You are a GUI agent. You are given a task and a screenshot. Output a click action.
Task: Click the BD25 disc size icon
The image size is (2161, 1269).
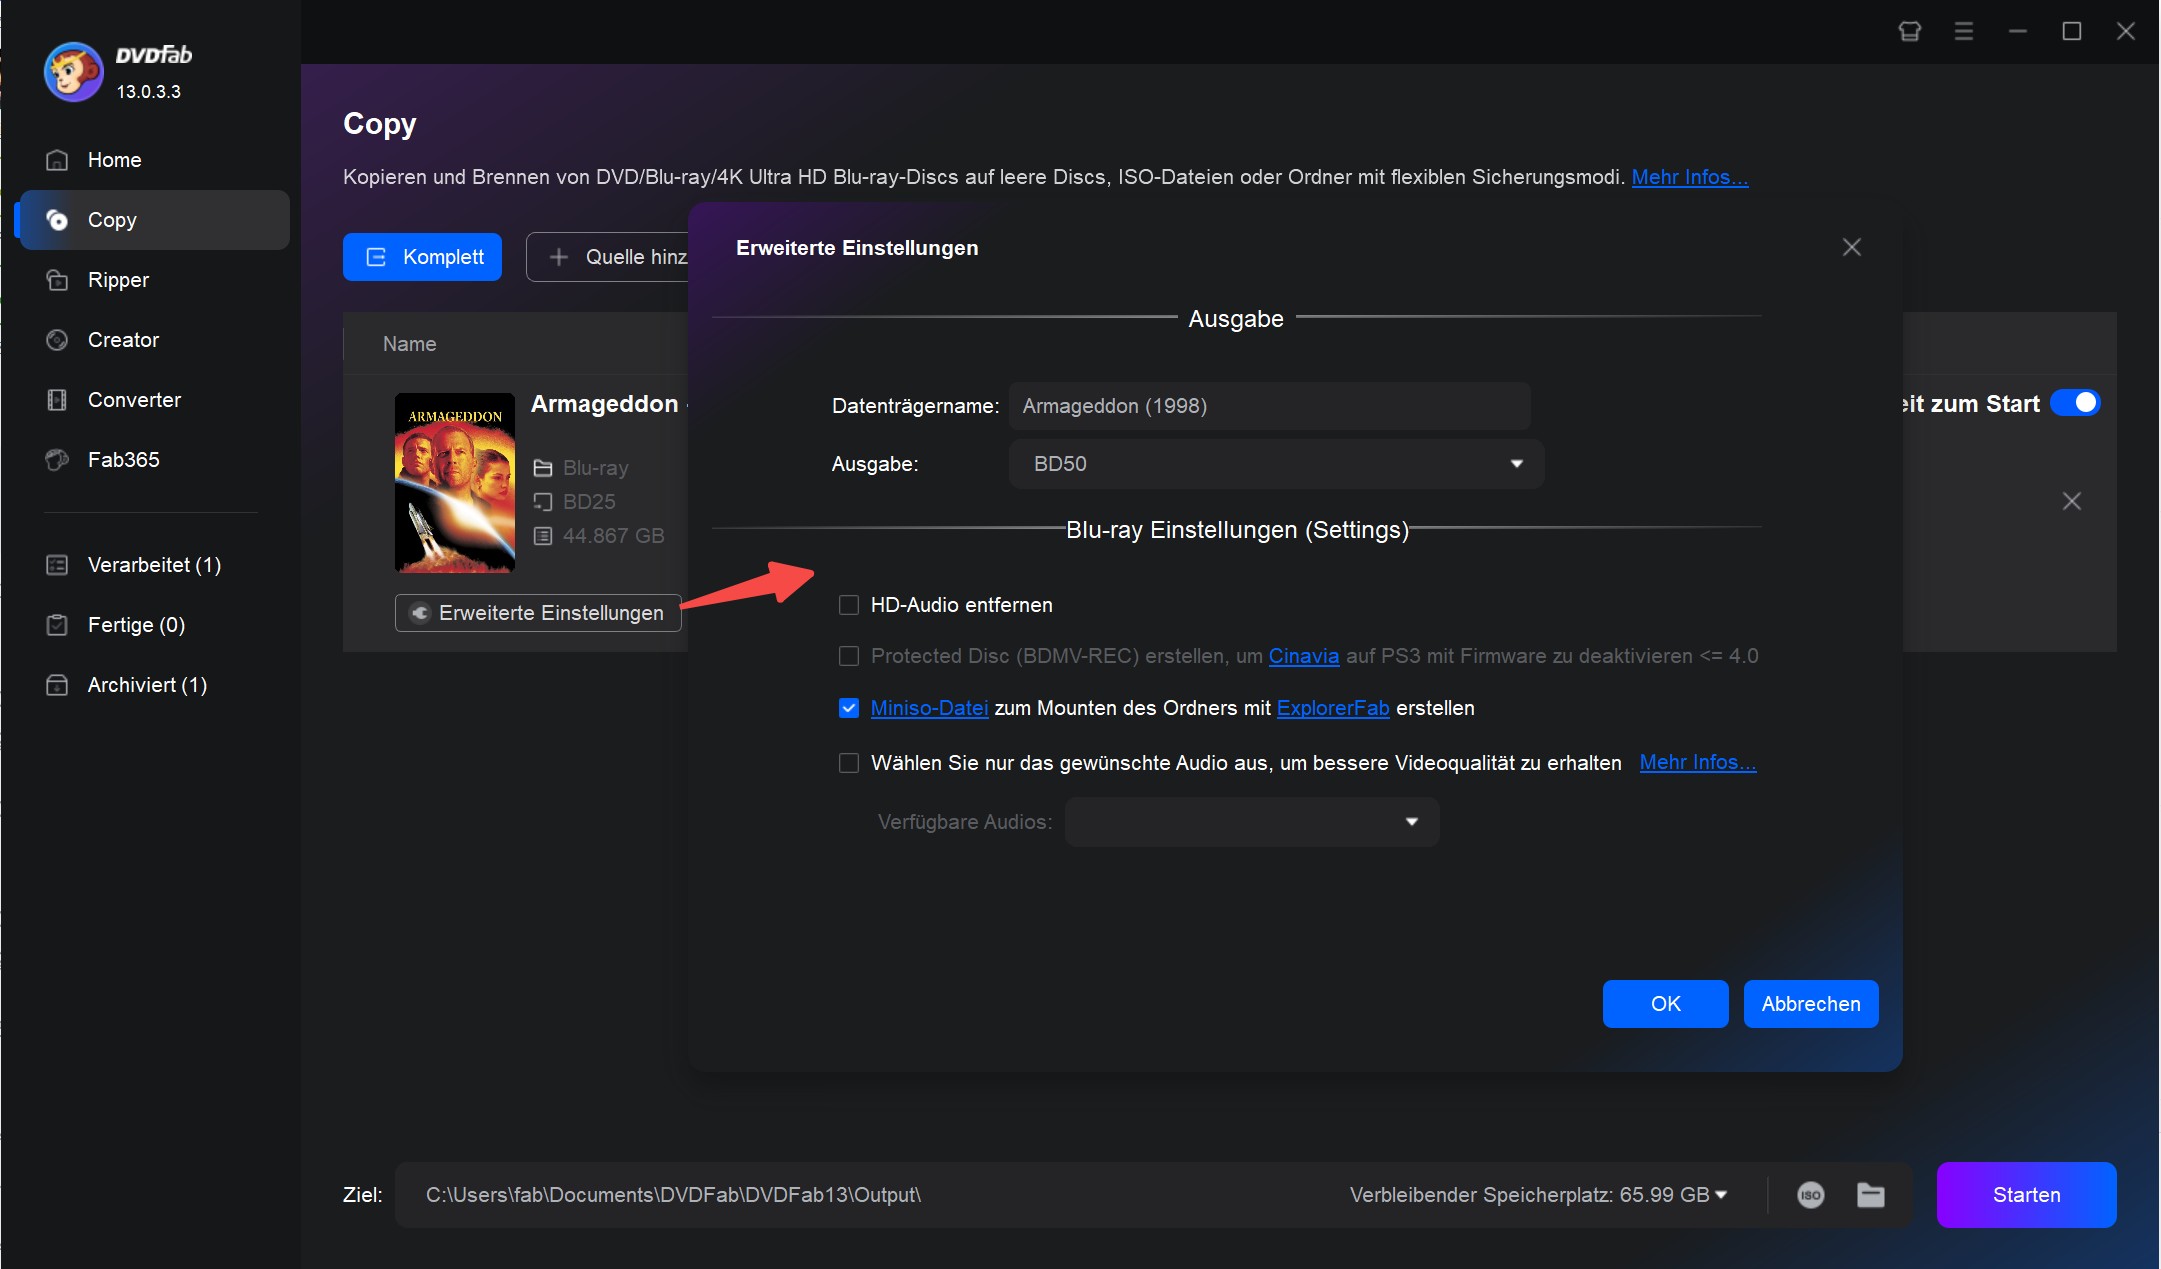[x=543, y=502]
